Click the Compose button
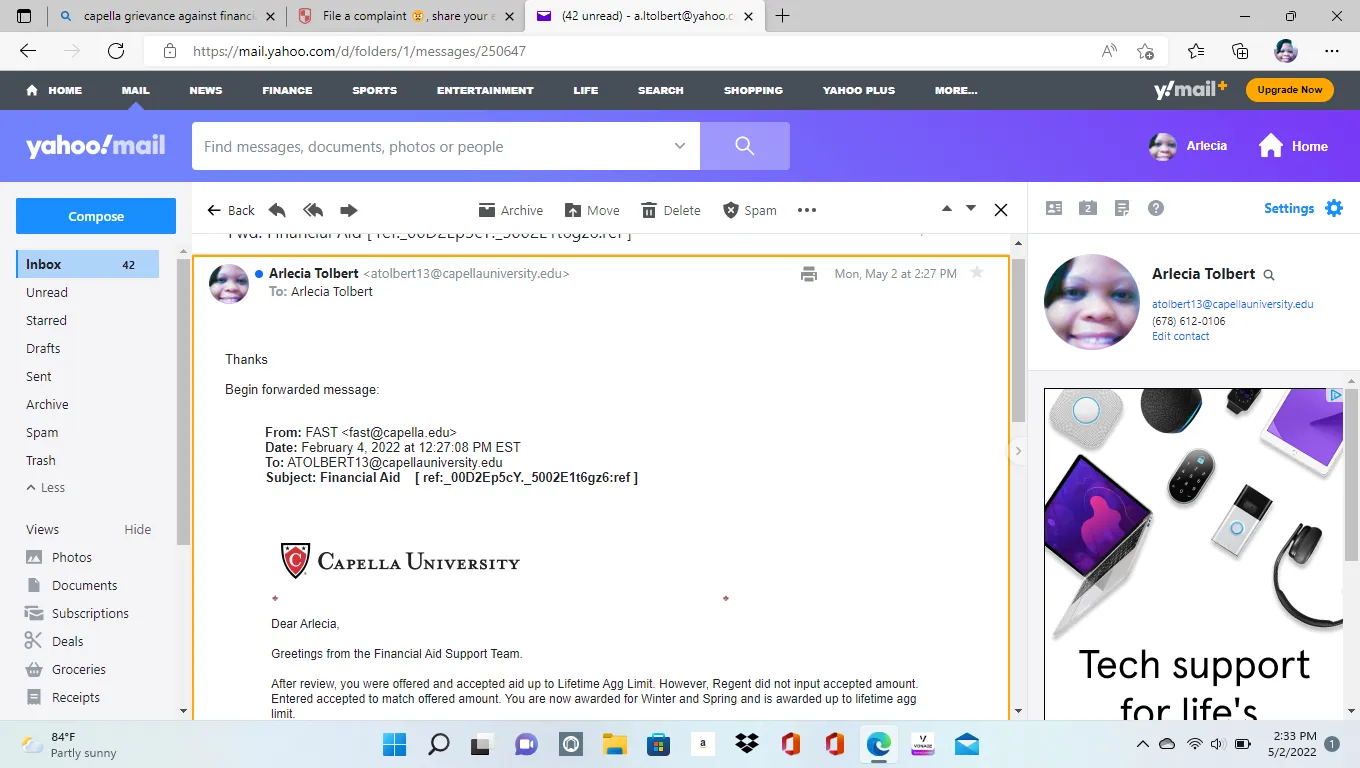1360x768 pixels. pos(96,216)
